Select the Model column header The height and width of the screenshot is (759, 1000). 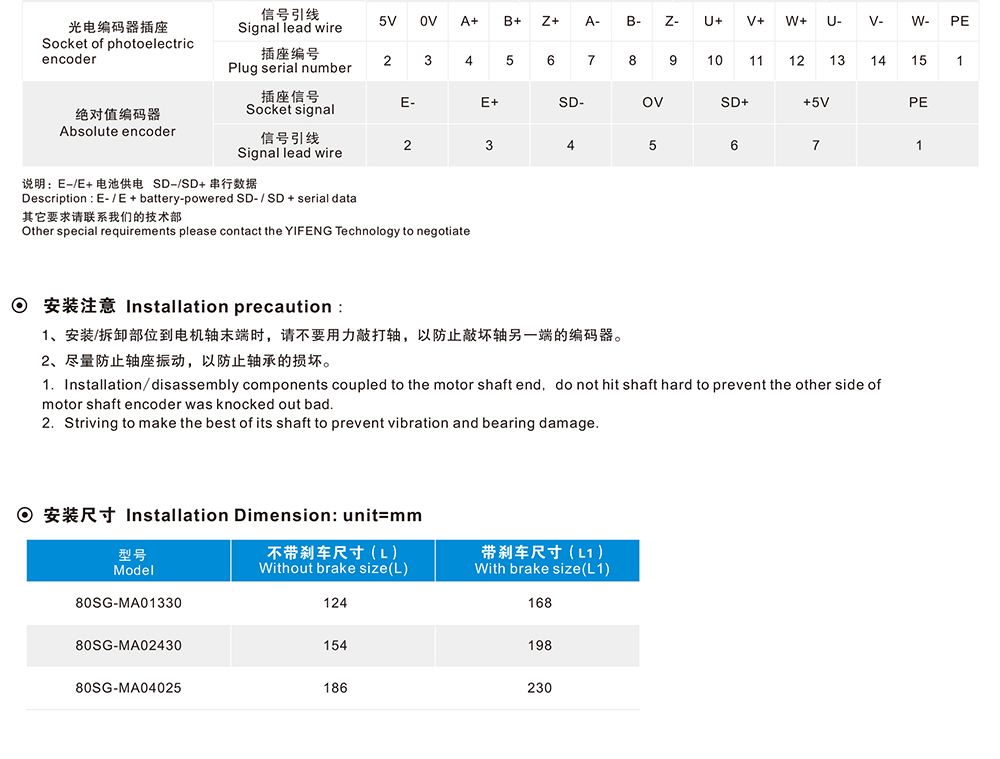(128, 561)
